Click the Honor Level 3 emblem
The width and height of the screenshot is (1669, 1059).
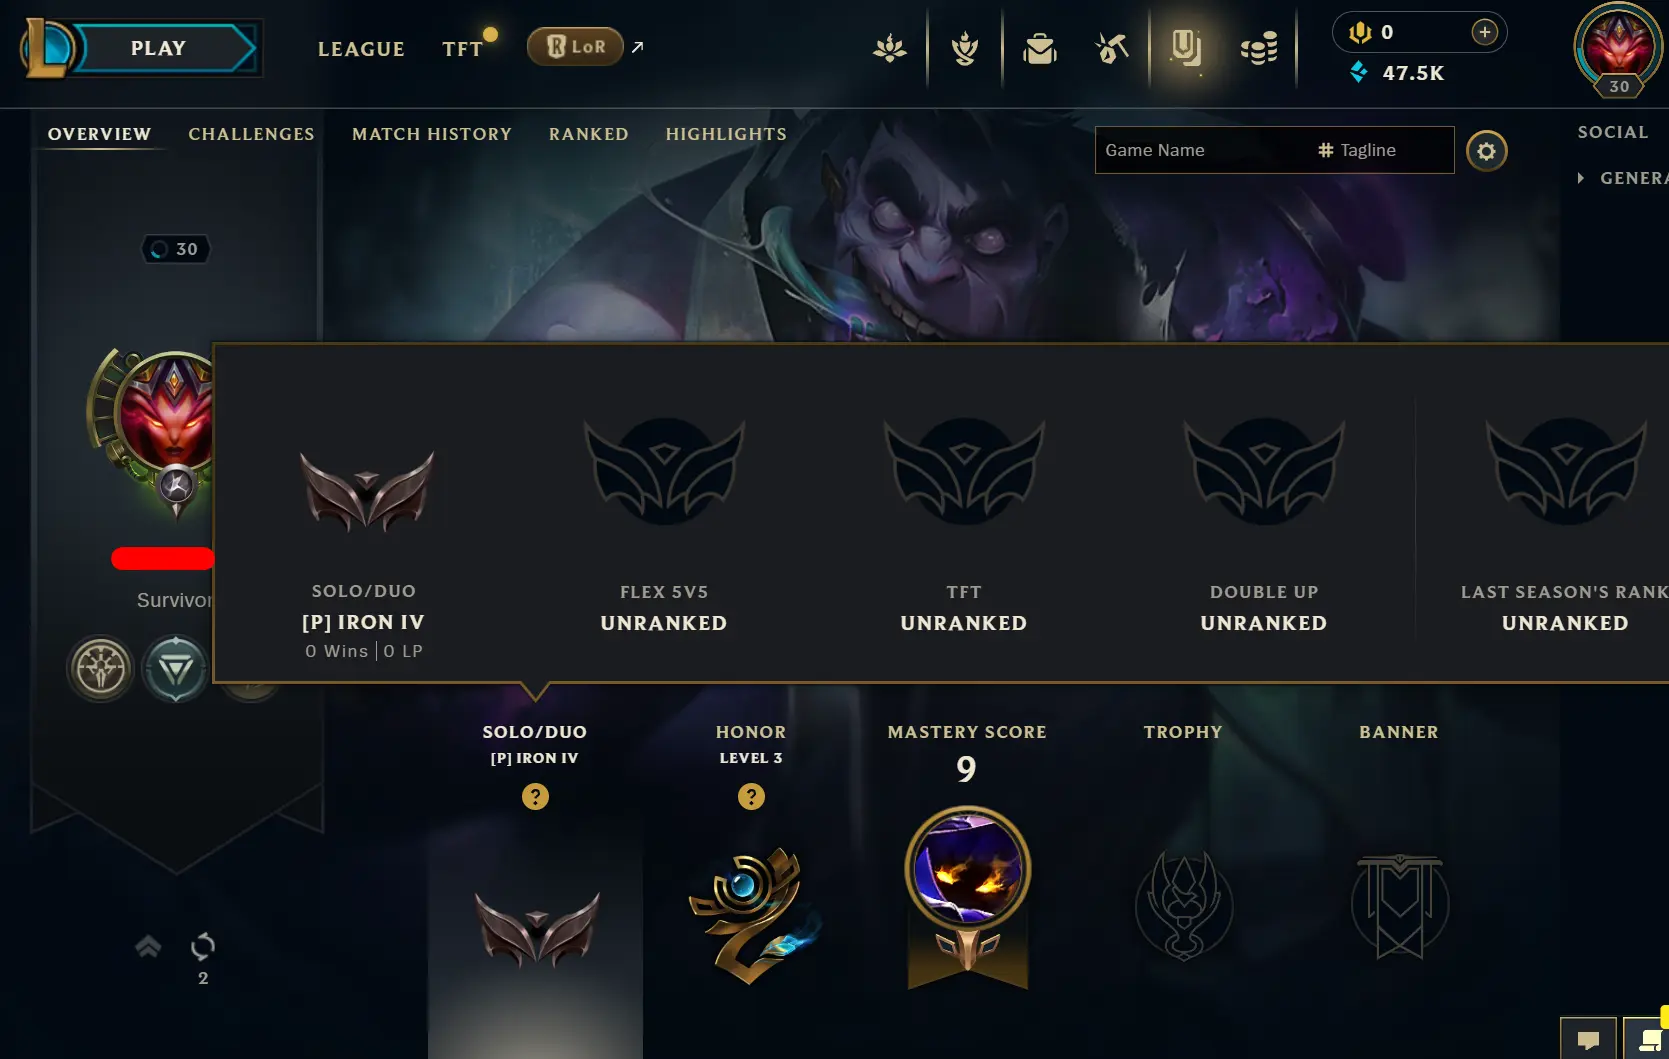[x=753, y=914]
